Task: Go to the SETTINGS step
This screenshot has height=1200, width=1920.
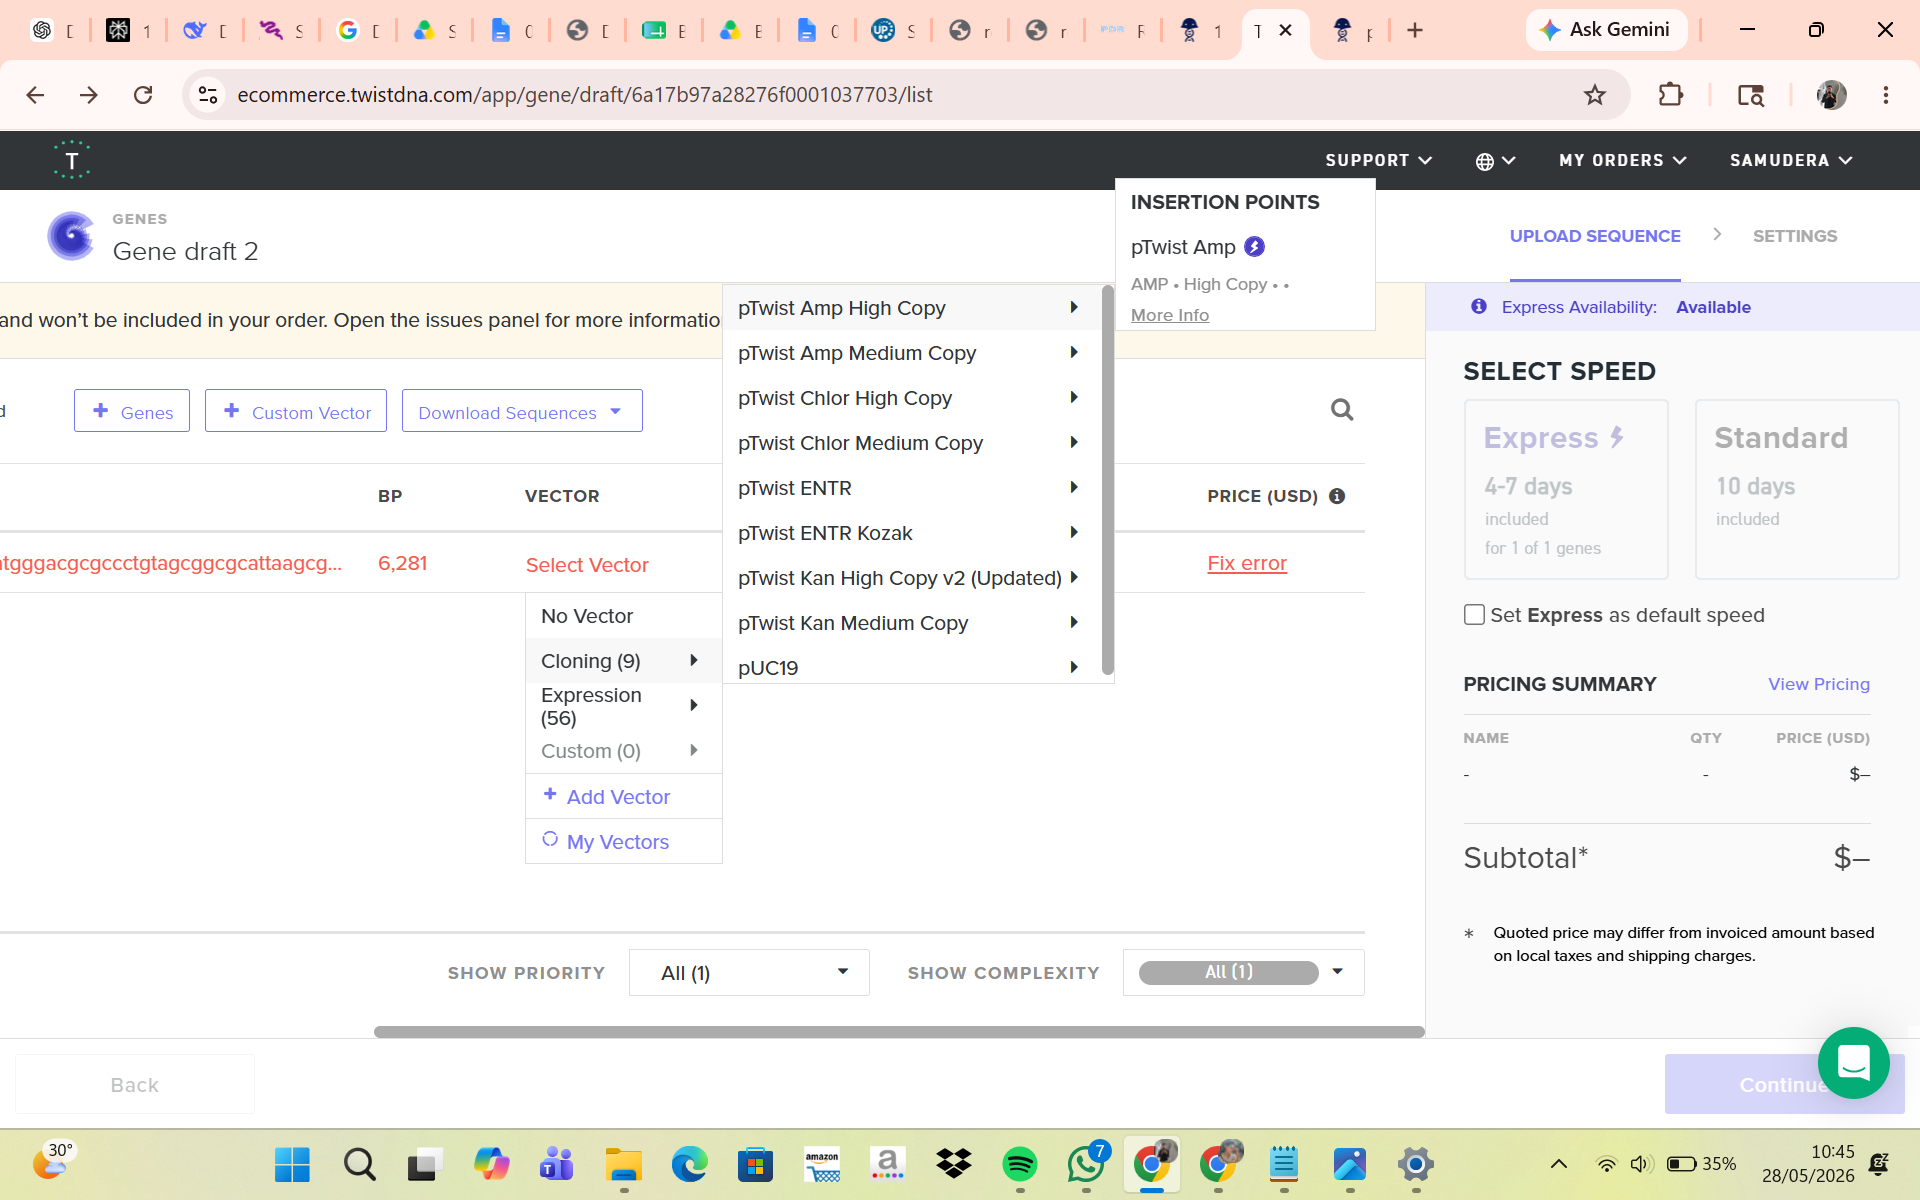Action: (1795, 236)
